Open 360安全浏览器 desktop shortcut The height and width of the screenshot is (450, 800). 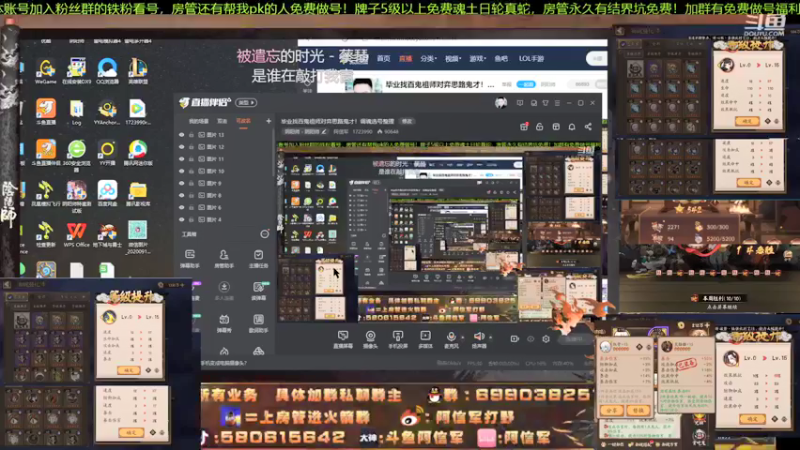77,153
